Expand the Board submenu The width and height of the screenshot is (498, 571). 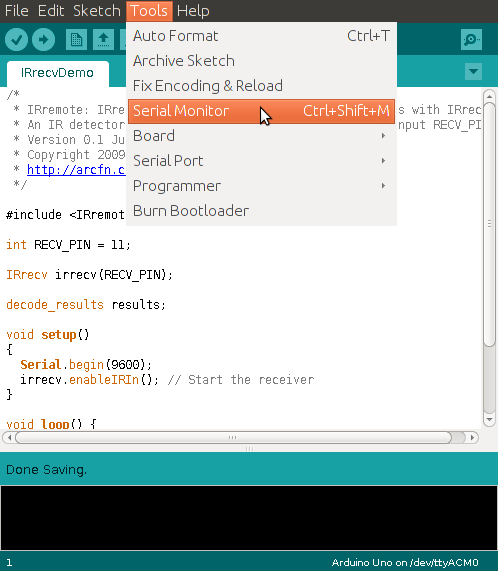point(261,136)
